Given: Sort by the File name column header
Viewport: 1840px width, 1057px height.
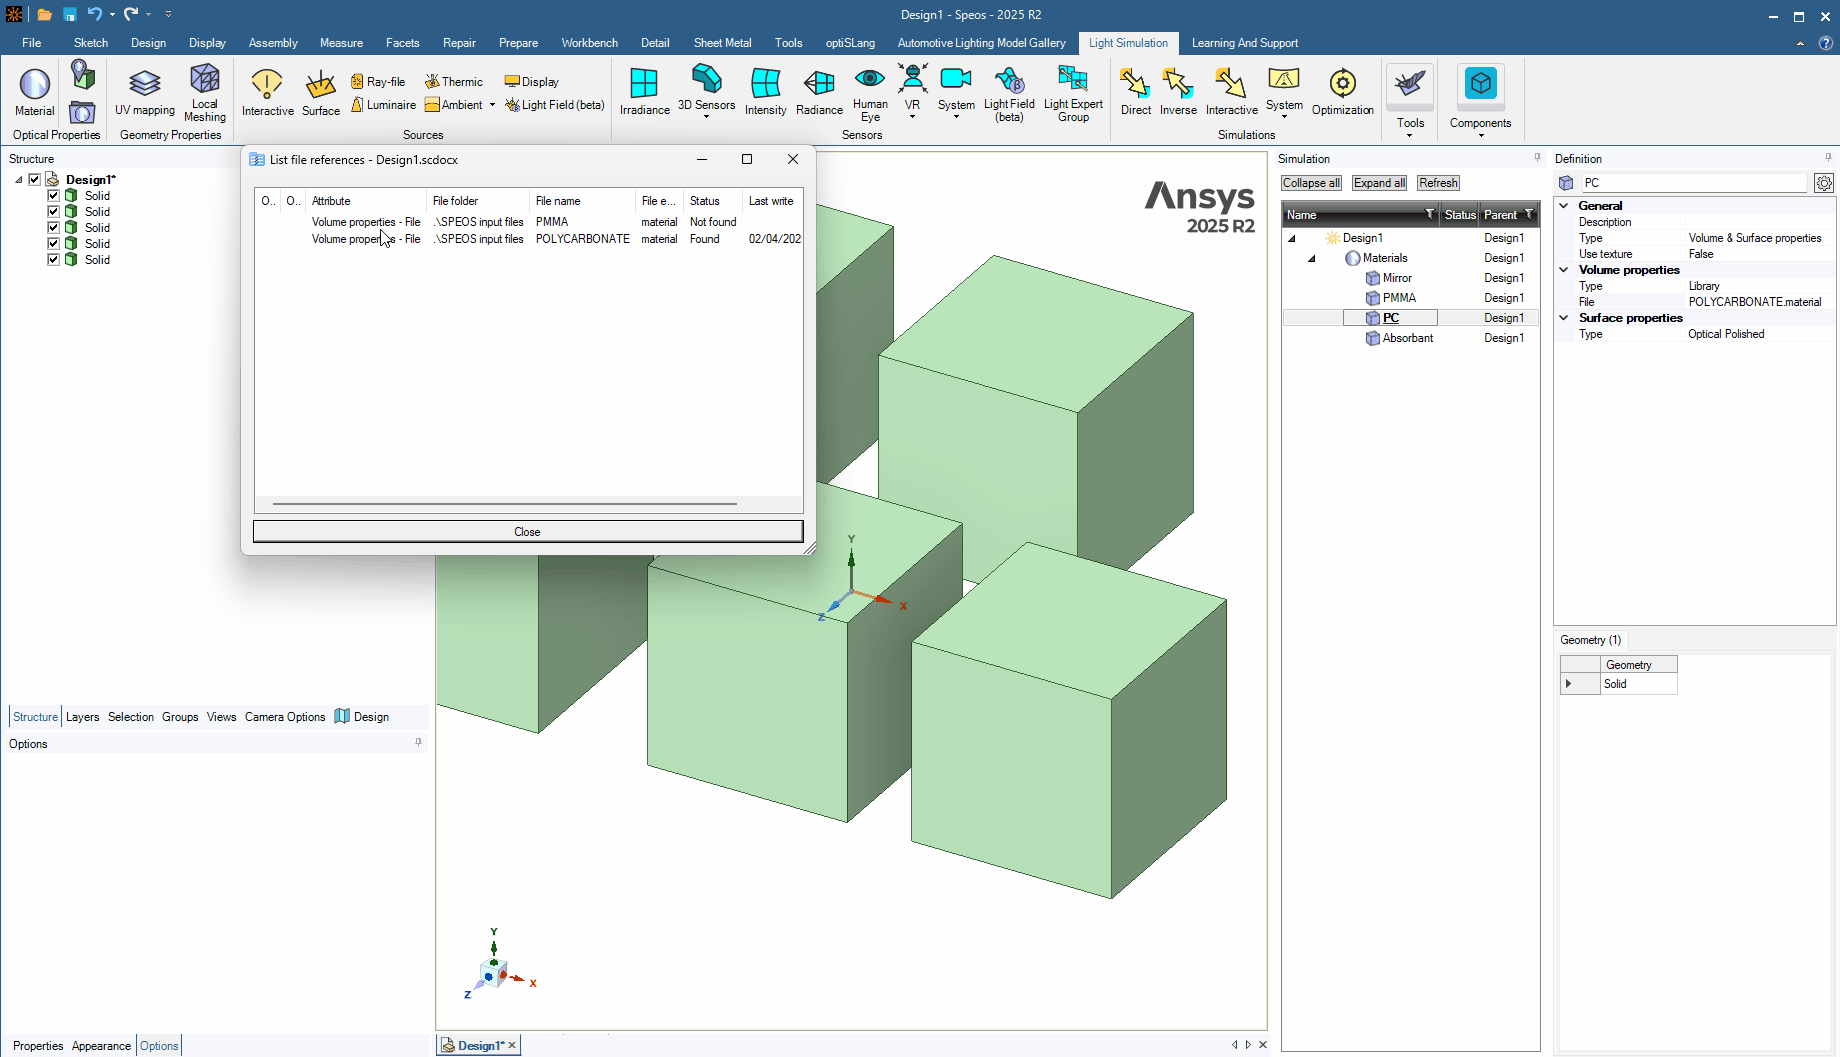Looking at the screenshot, I should pyautogui.click(x=582, y=201).
